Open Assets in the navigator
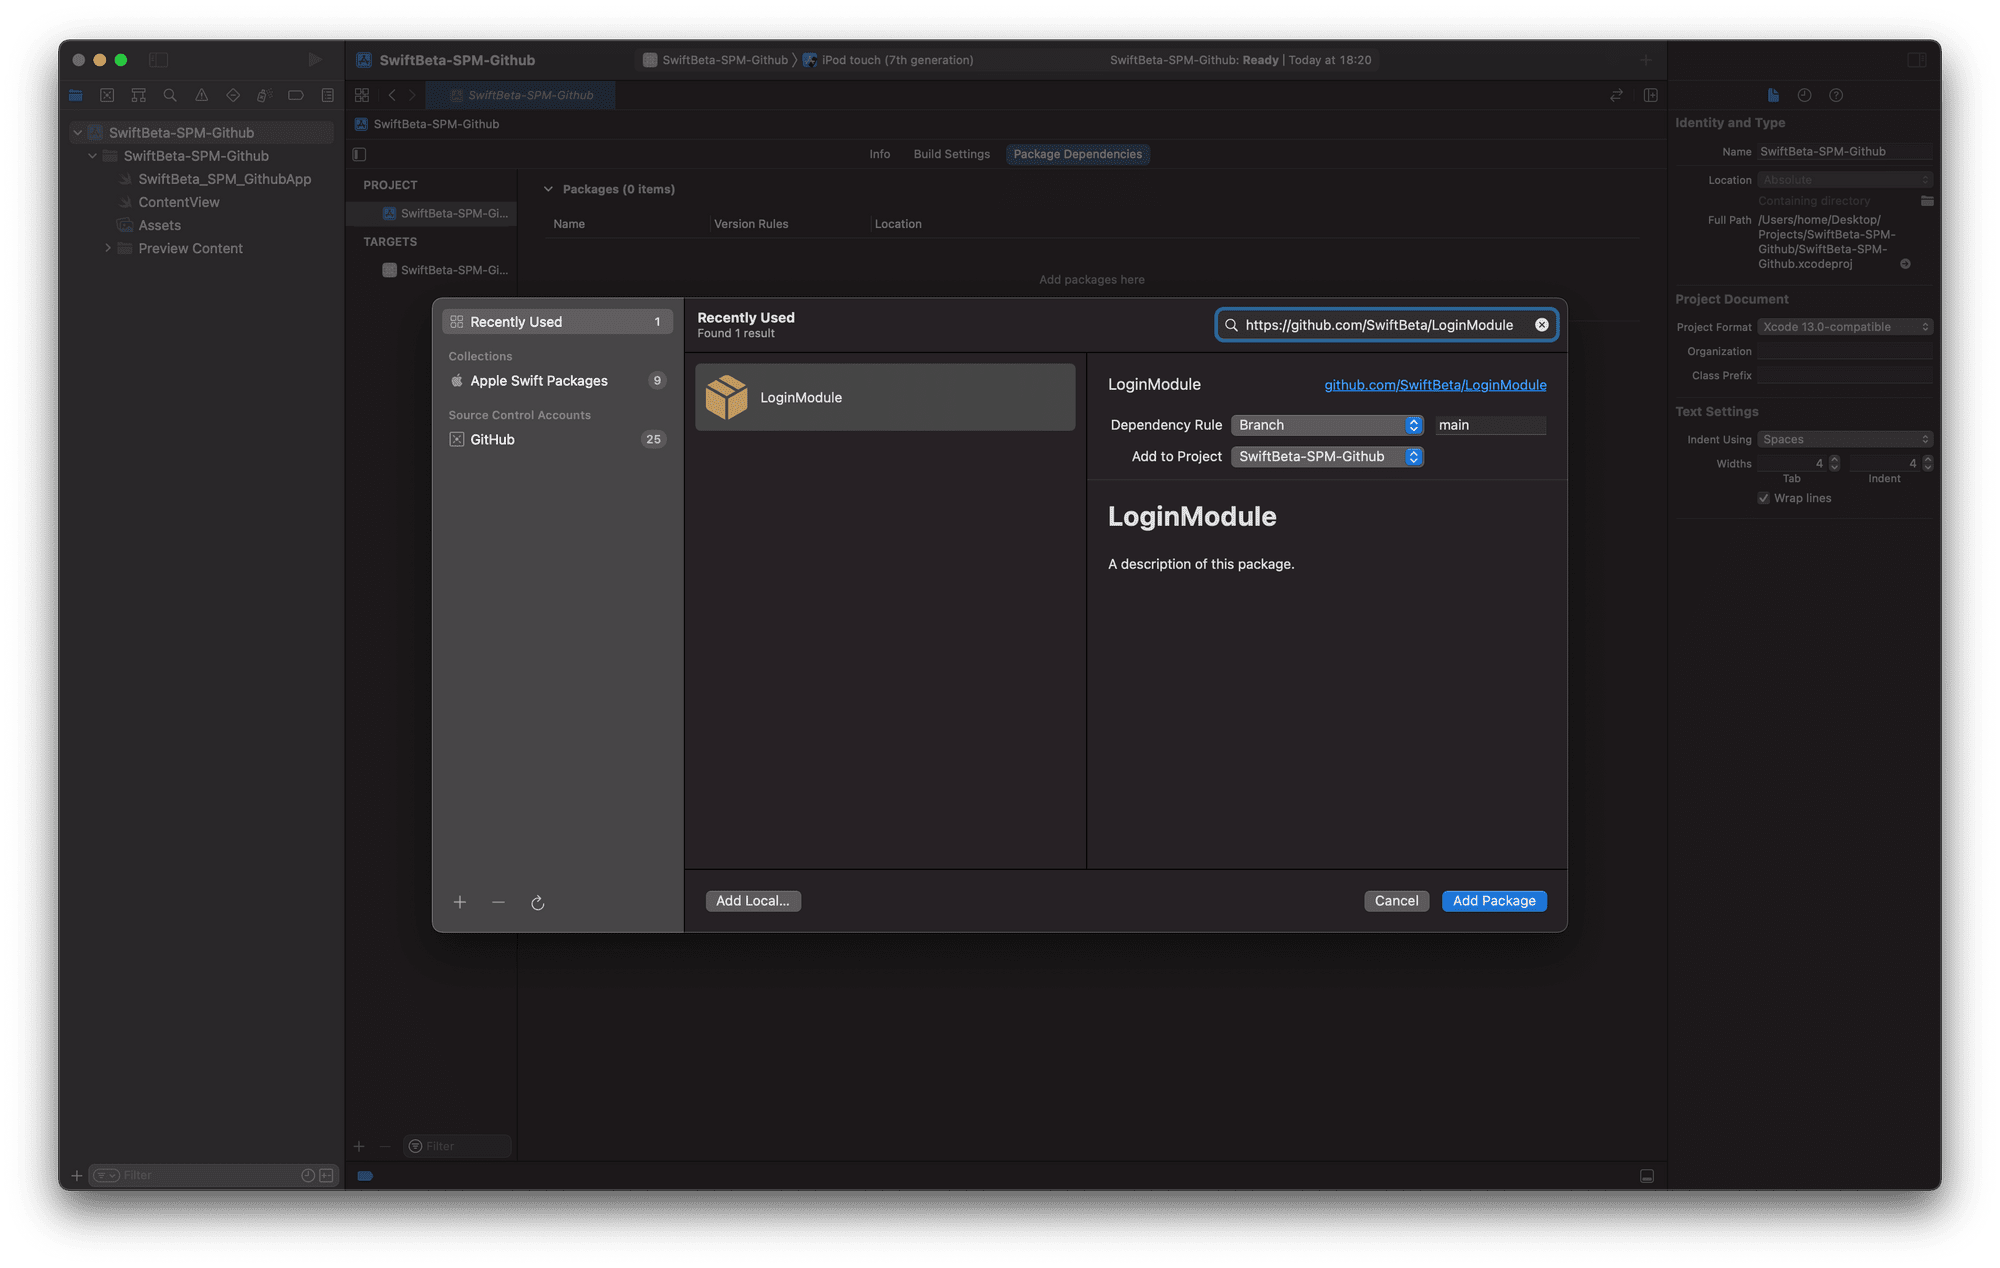This screenshot has width=2000, height=1268. coord(159,225)
